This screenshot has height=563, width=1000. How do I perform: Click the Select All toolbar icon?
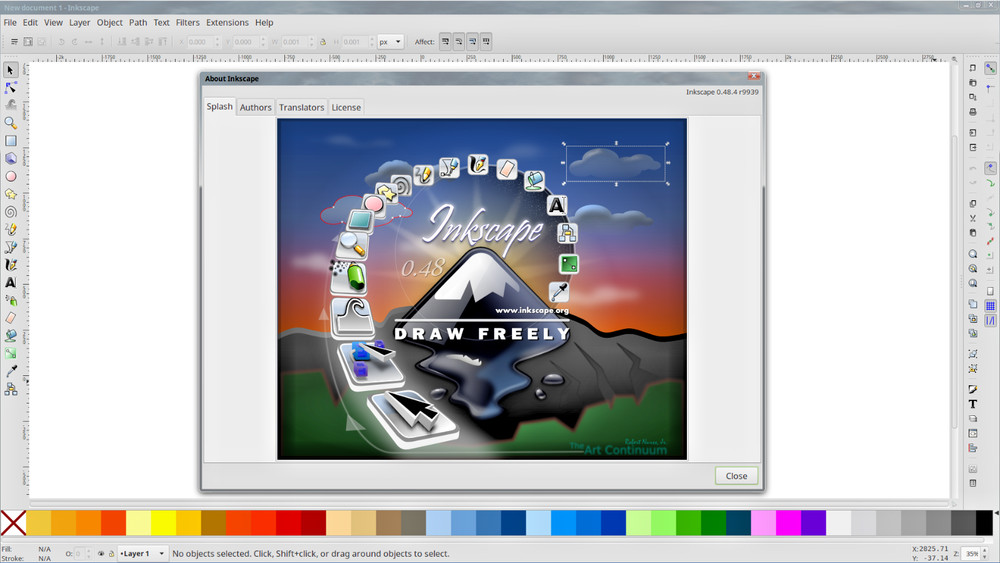14,41
